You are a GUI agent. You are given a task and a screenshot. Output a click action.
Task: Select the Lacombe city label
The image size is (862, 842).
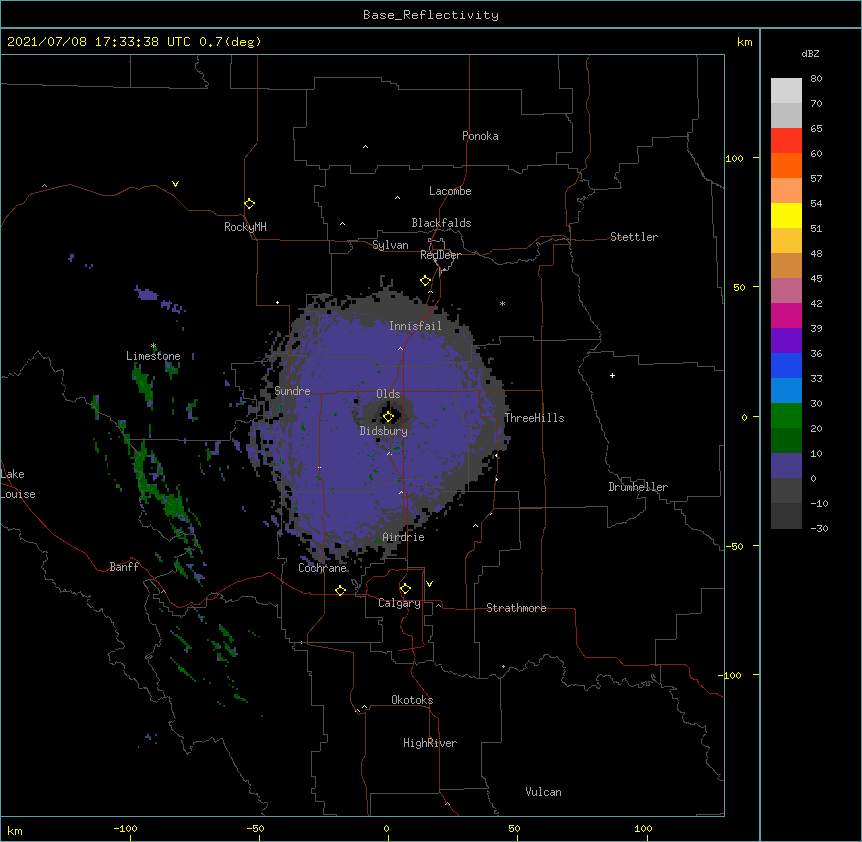450,191
